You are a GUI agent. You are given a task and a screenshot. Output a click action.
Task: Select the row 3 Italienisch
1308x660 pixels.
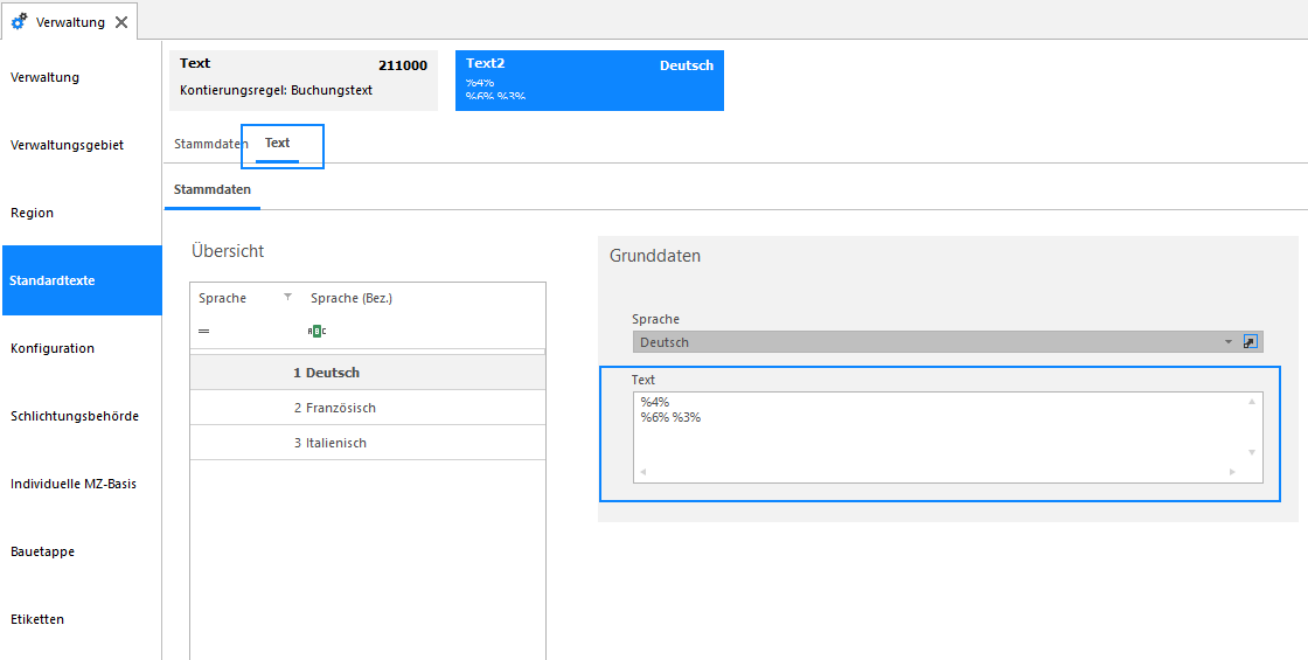[368, 443]
